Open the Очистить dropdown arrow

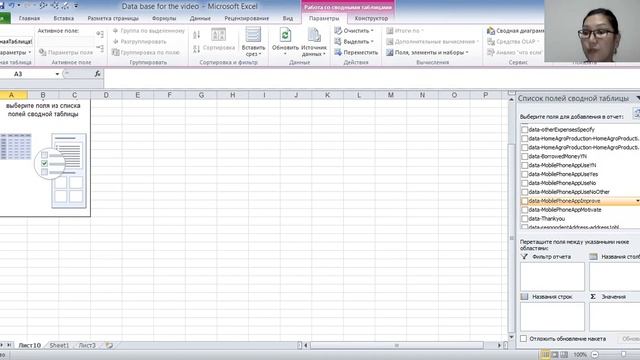pos(372,31)
